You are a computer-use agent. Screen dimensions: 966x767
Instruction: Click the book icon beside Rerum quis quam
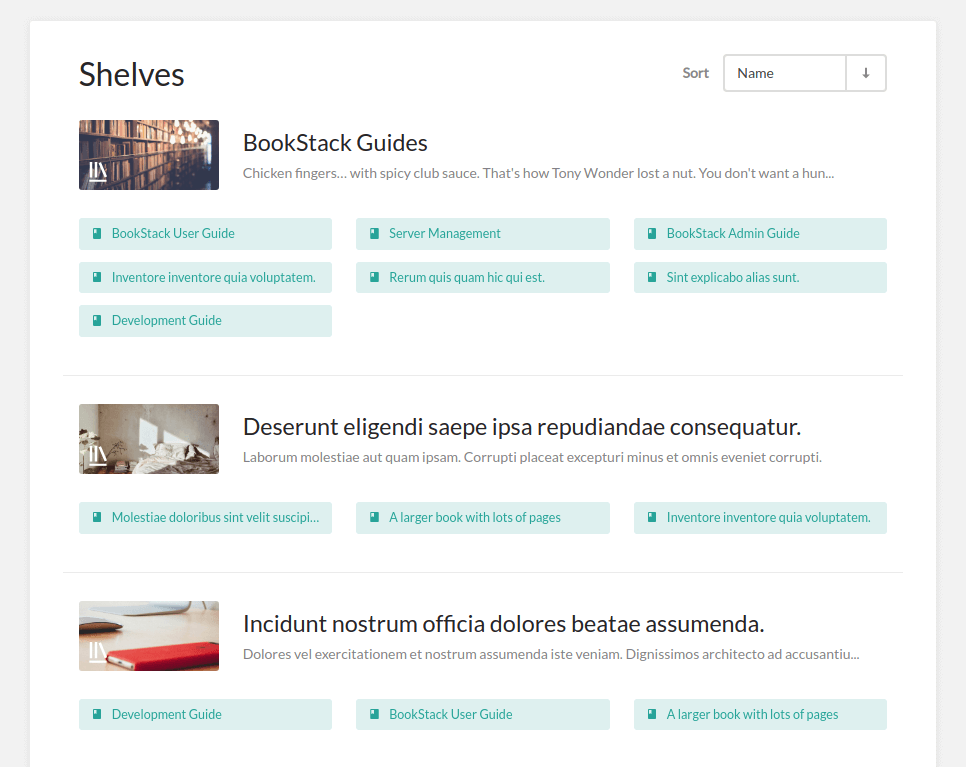tap(374, 277)
